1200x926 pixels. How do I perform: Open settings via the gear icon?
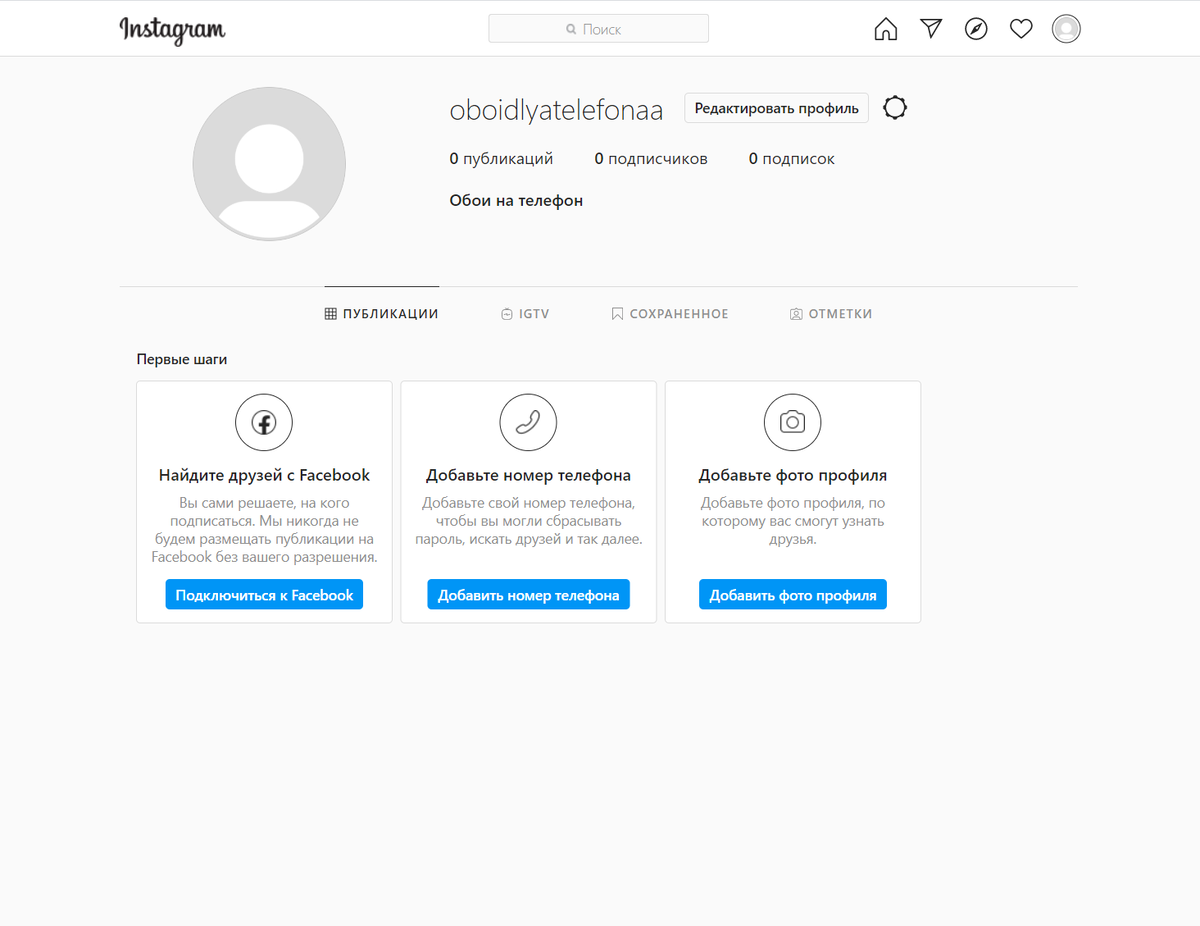coord(894,107)
